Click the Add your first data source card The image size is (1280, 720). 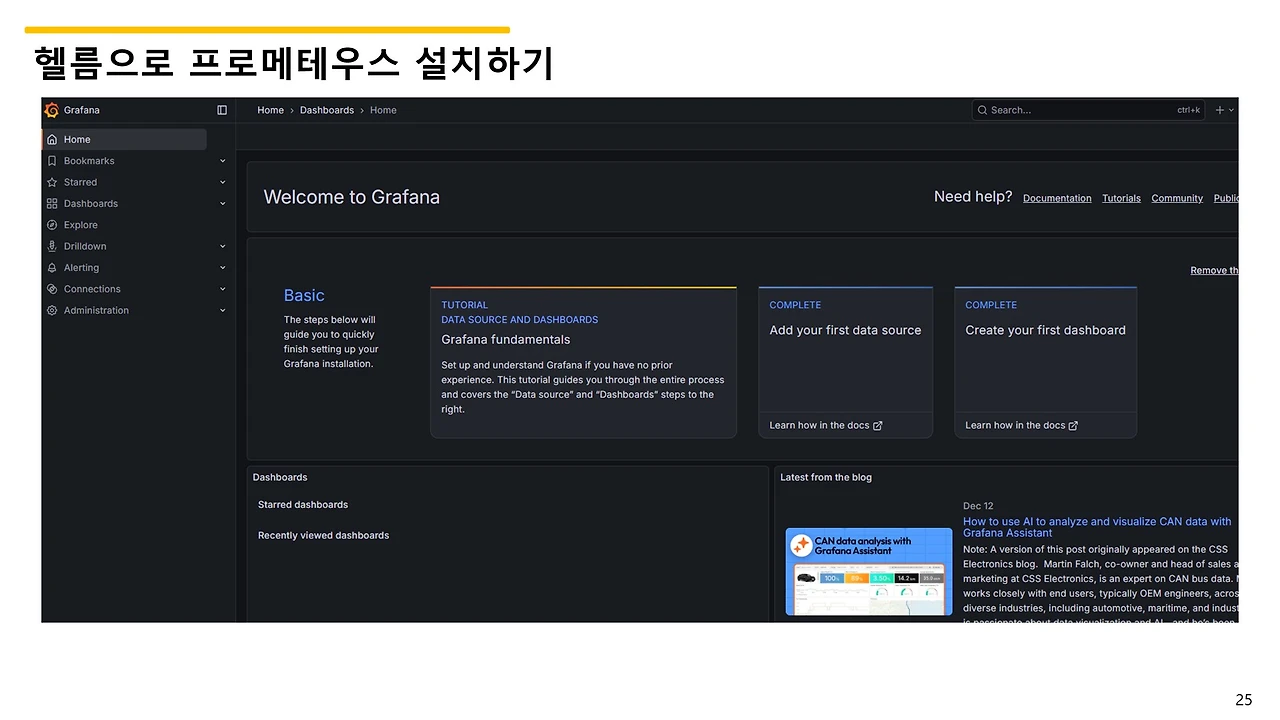[845, 362]
